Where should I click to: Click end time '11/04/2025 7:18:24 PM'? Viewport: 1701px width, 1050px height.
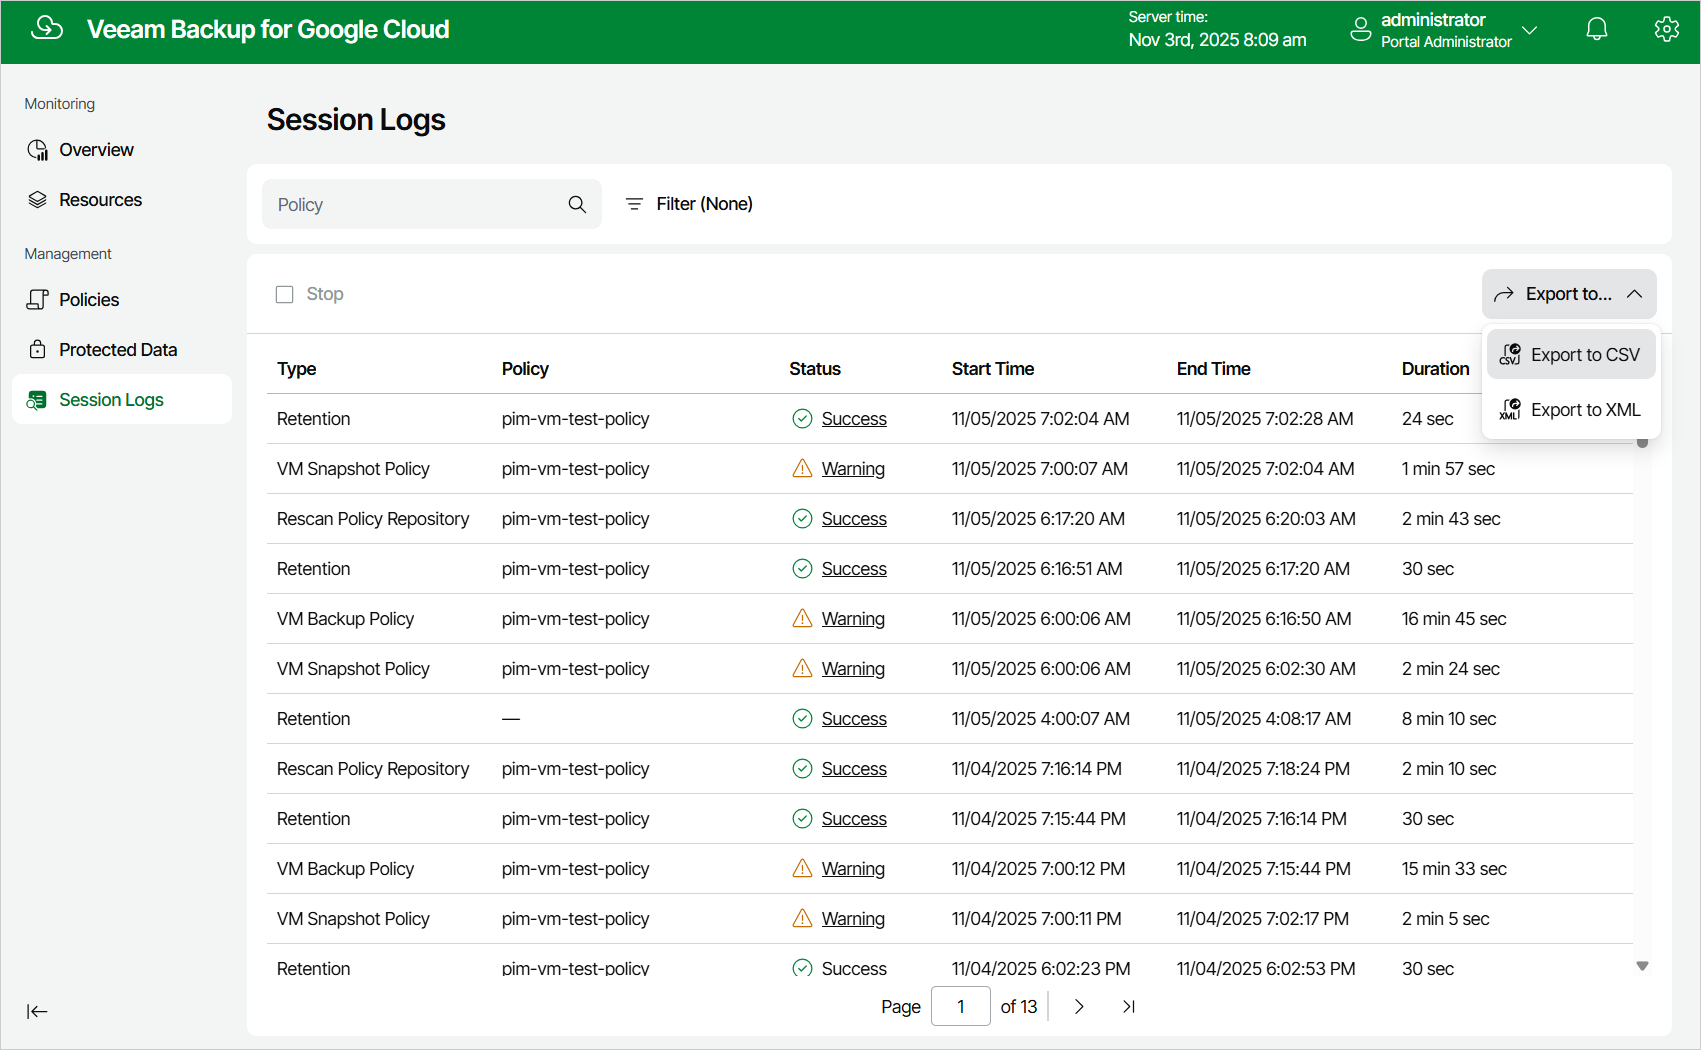click(x=1263, y=769)
